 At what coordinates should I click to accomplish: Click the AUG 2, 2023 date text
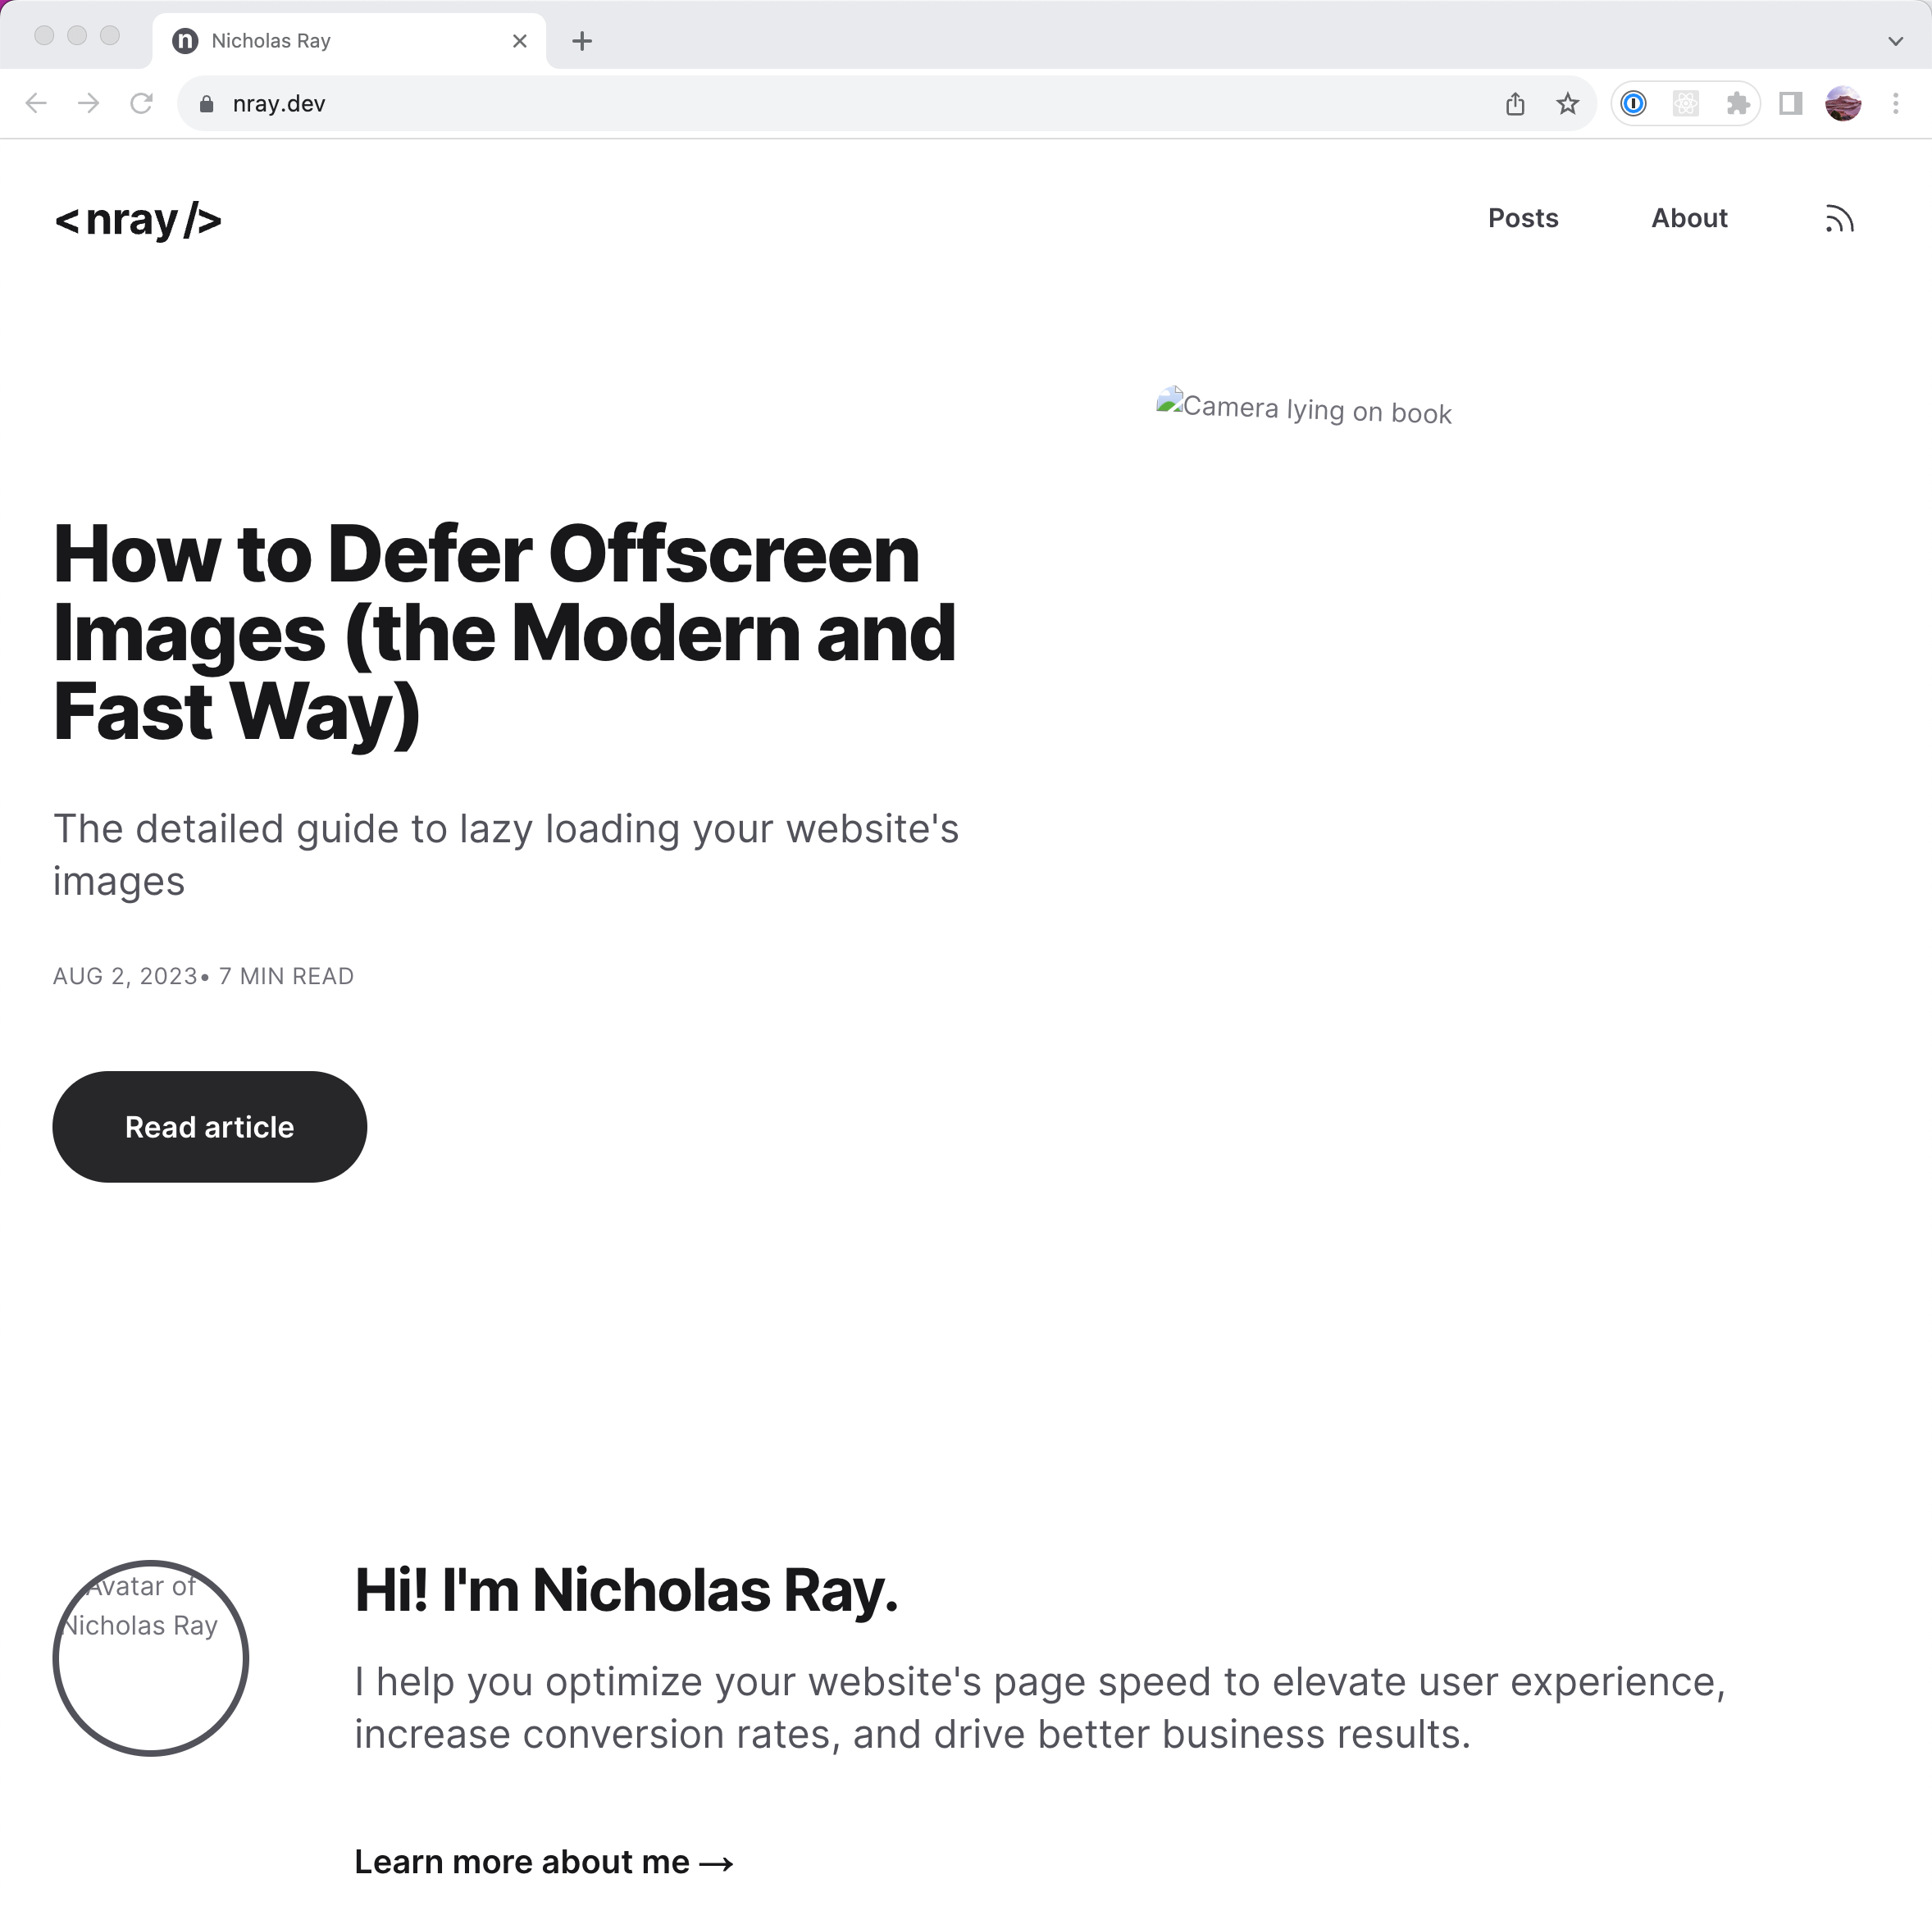(125, 976)
